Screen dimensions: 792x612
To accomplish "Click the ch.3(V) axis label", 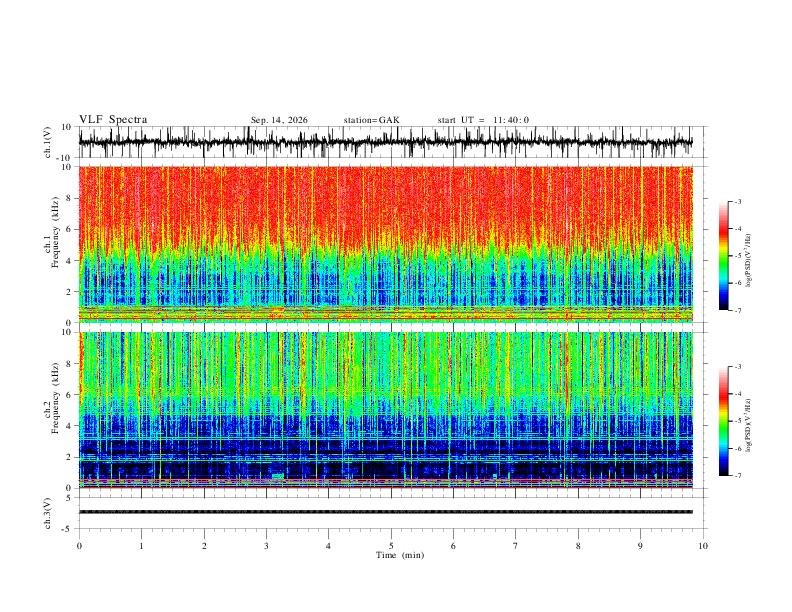I will (48, 514).
